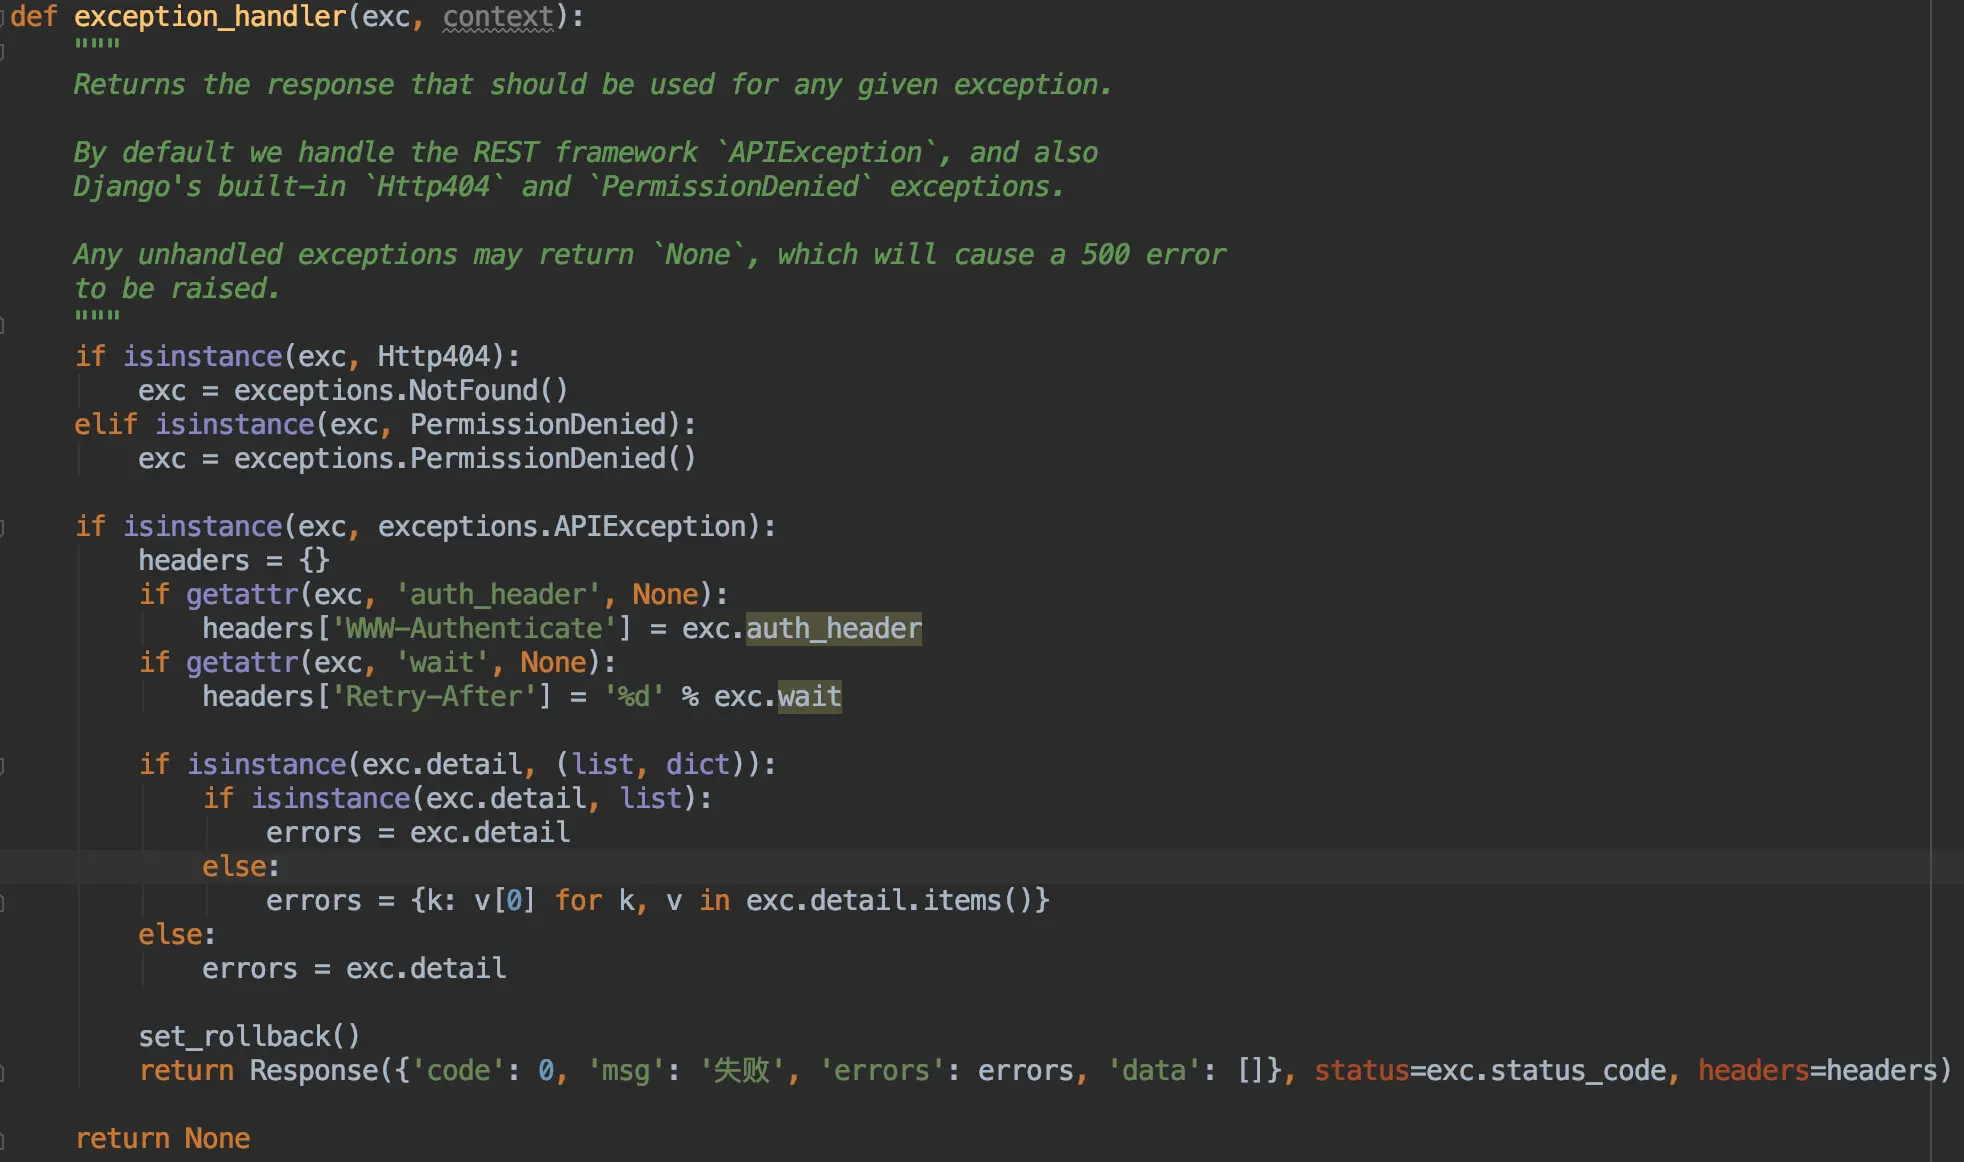
Task: Click the highlighted auth_header attribute
Action: pos(833,629)
